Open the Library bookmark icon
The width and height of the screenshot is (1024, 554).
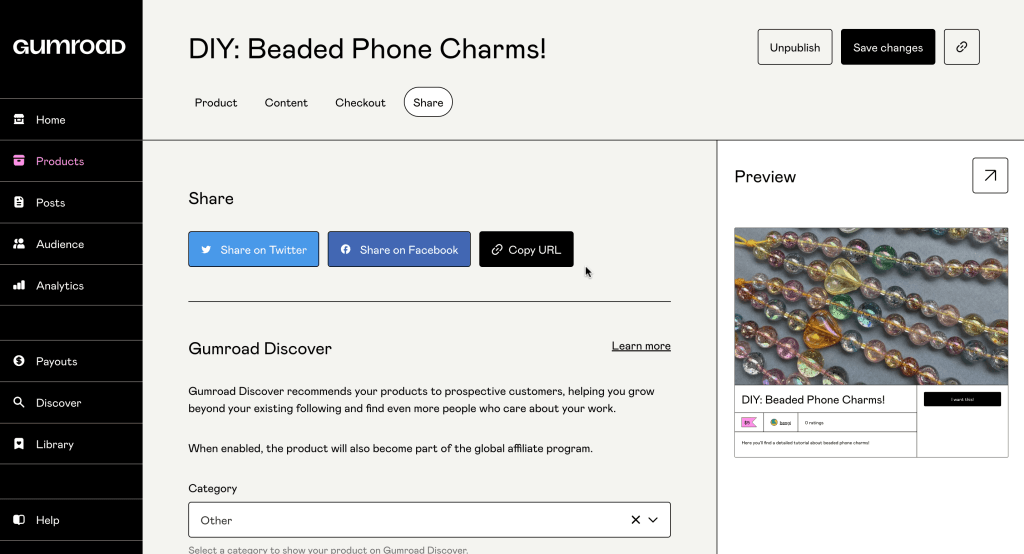click(19, 444)
